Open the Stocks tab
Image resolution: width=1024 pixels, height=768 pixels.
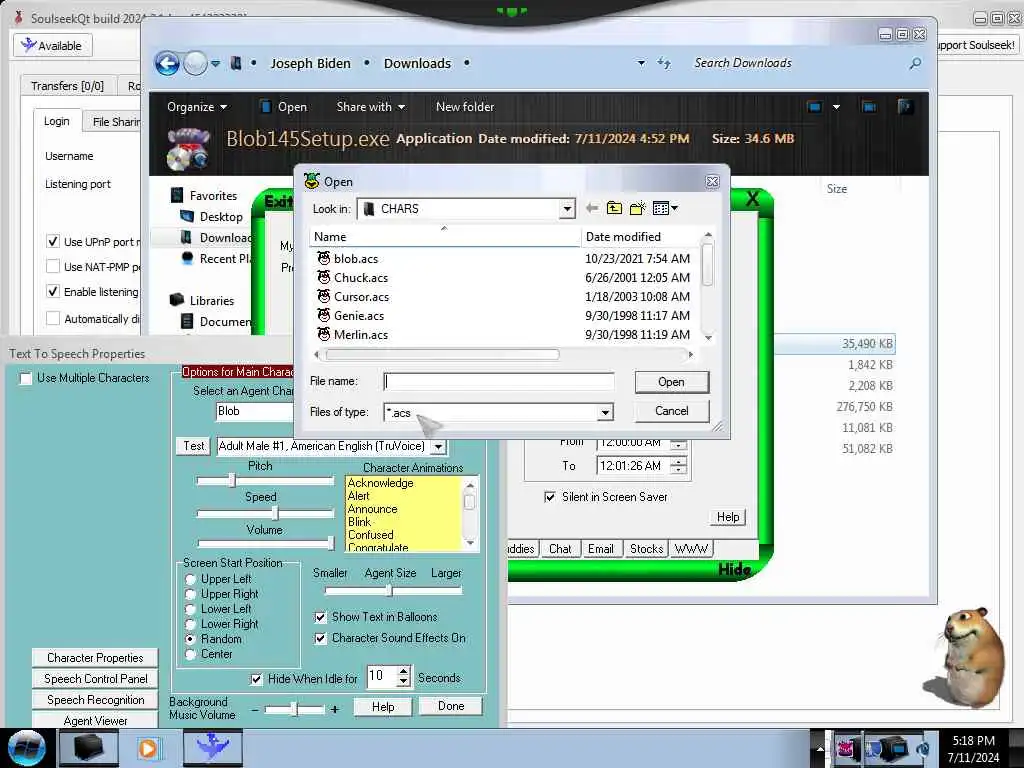(646, 549)
